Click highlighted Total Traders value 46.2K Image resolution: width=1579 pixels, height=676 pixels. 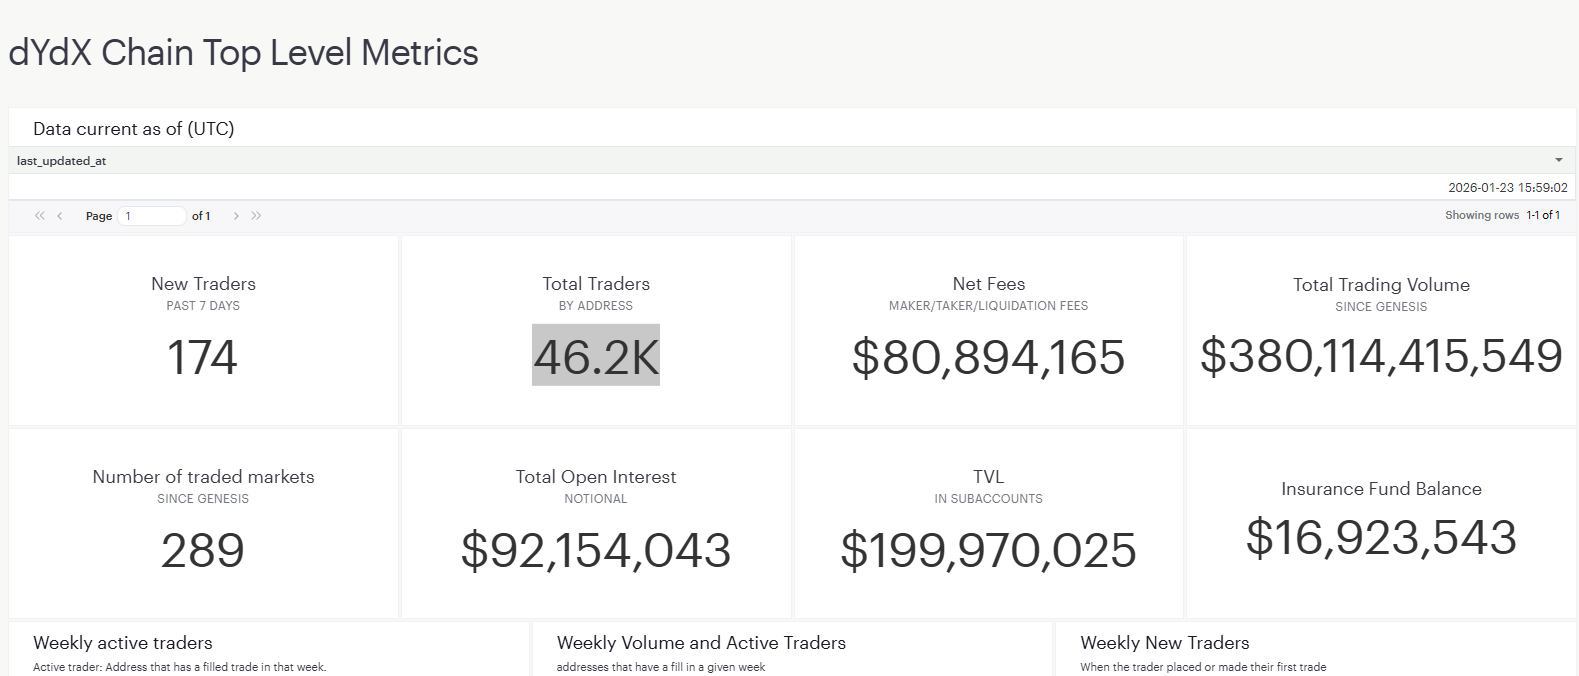[596, 356]
